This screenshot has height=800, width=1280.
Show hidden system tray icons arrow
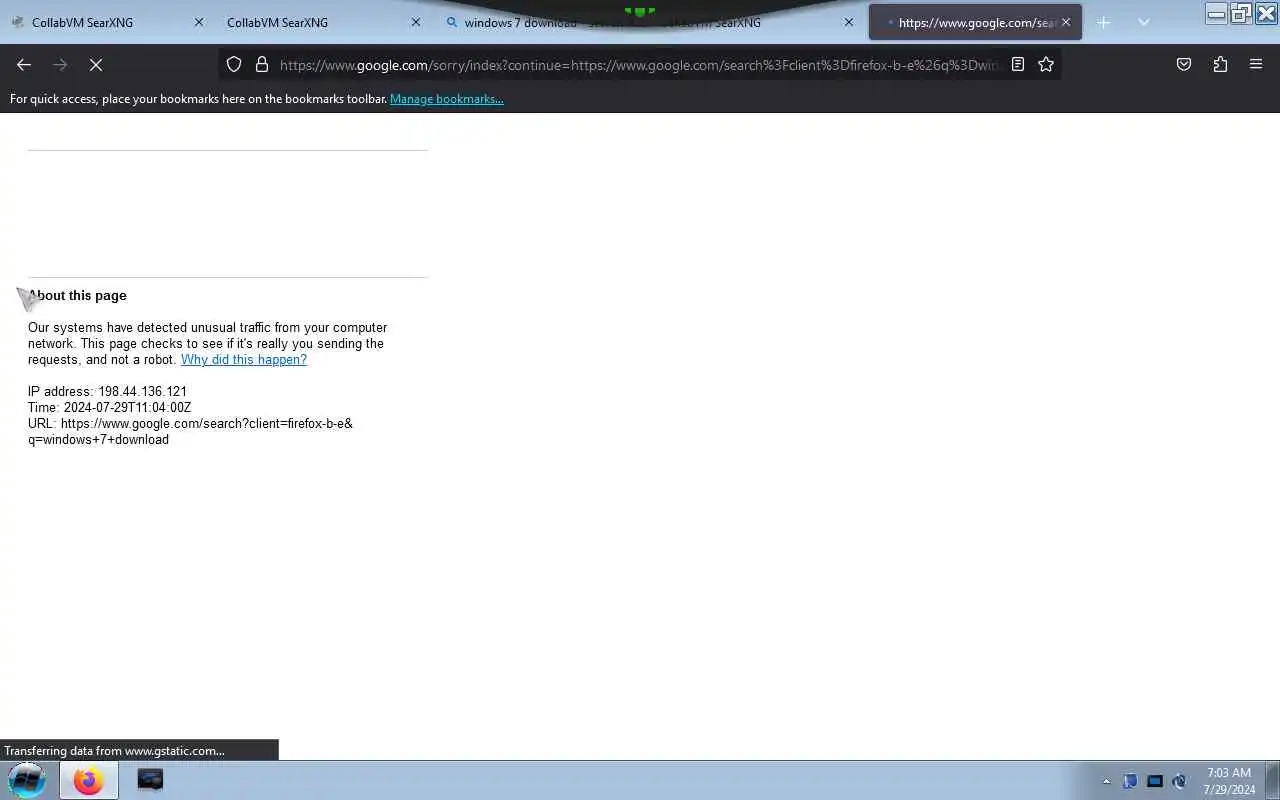[x=1106, y=781]
